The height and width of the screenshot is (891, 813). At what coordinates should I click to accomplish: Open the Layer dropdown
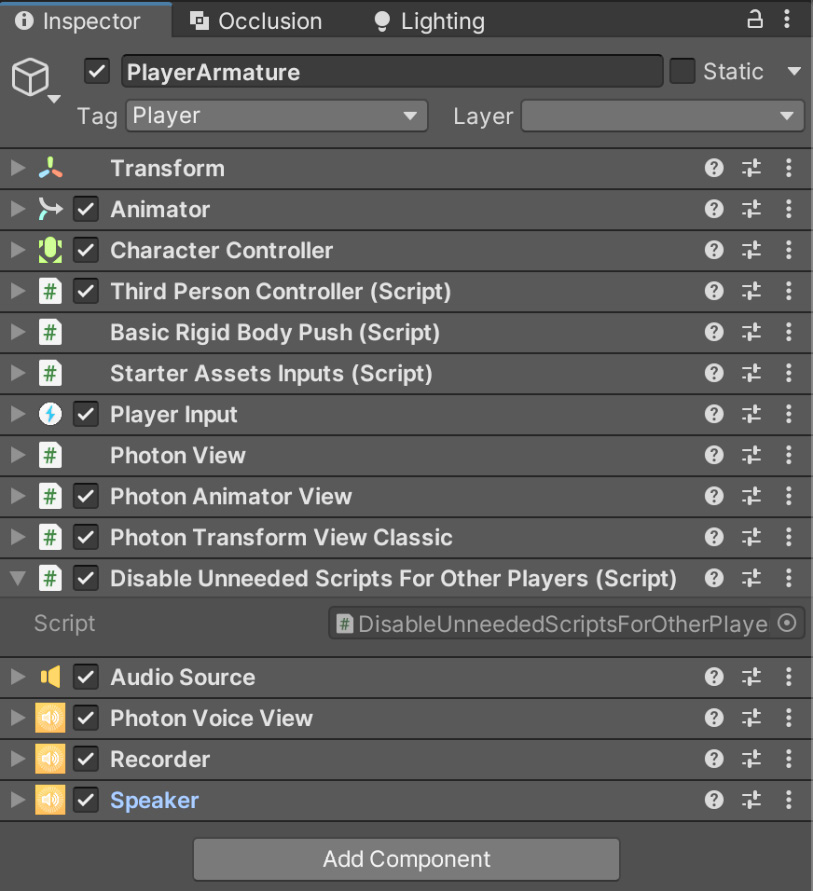coord(662,116)
